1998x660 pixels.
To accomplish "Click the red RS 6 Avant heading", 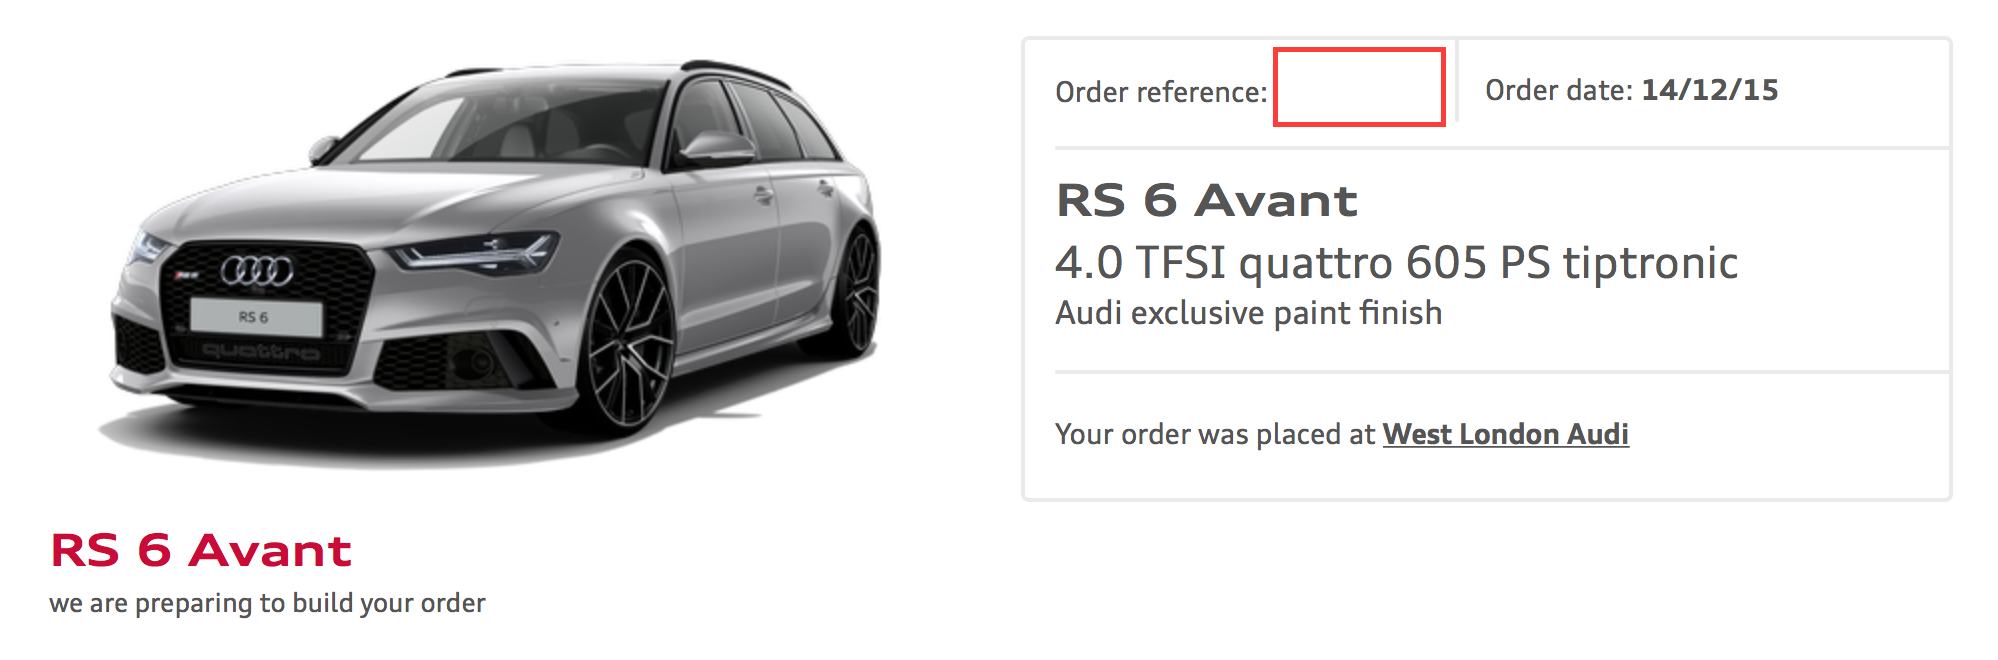I will pos(201,551).
